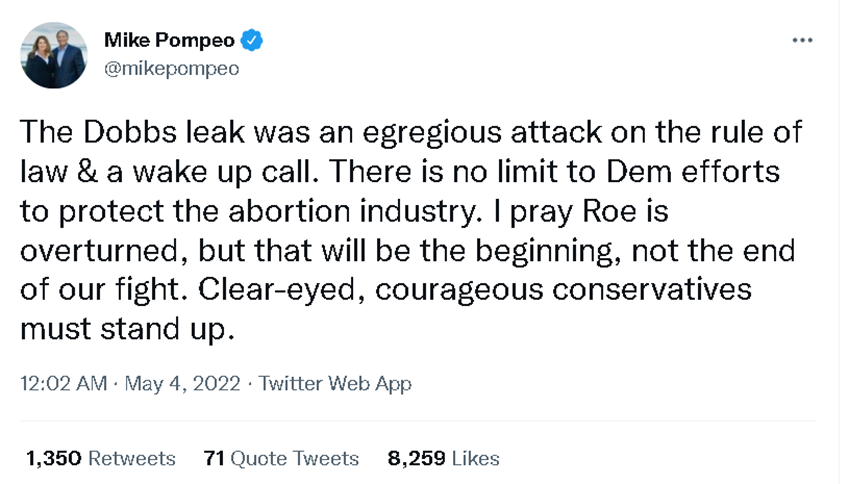View the 71 Quote Tweets
The height and width of the screenshot is (484, 849).
[x=280, y=458]
